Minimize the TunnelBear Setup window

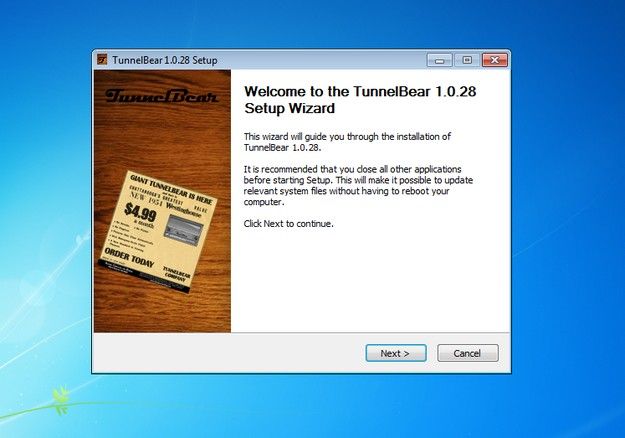pos(440,60)
